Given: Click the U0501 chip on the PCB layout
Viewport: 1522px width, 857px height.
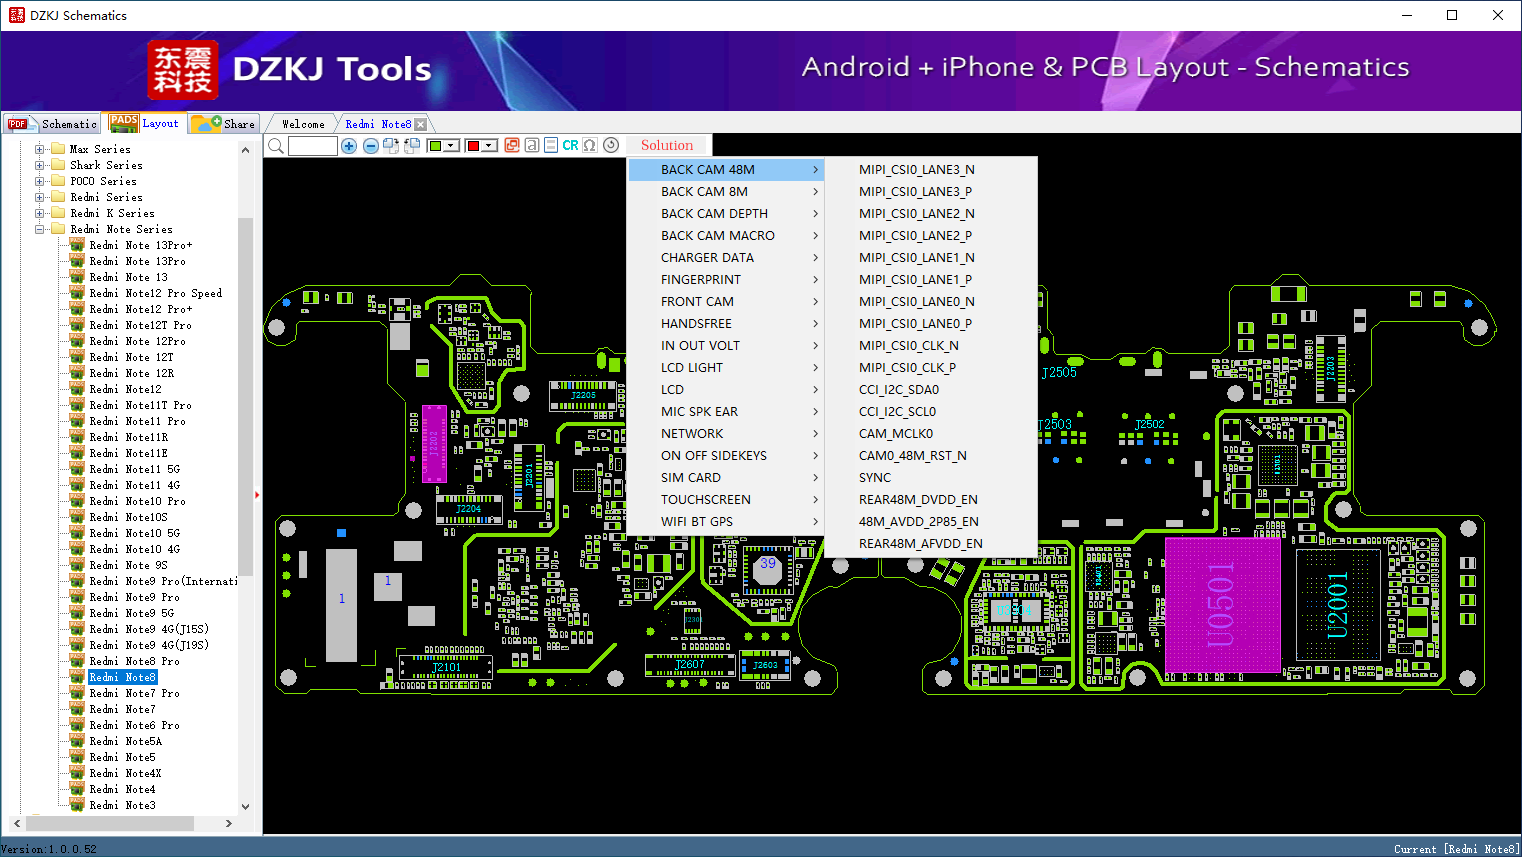Looking at the screenshot, I should (1223, 603).
